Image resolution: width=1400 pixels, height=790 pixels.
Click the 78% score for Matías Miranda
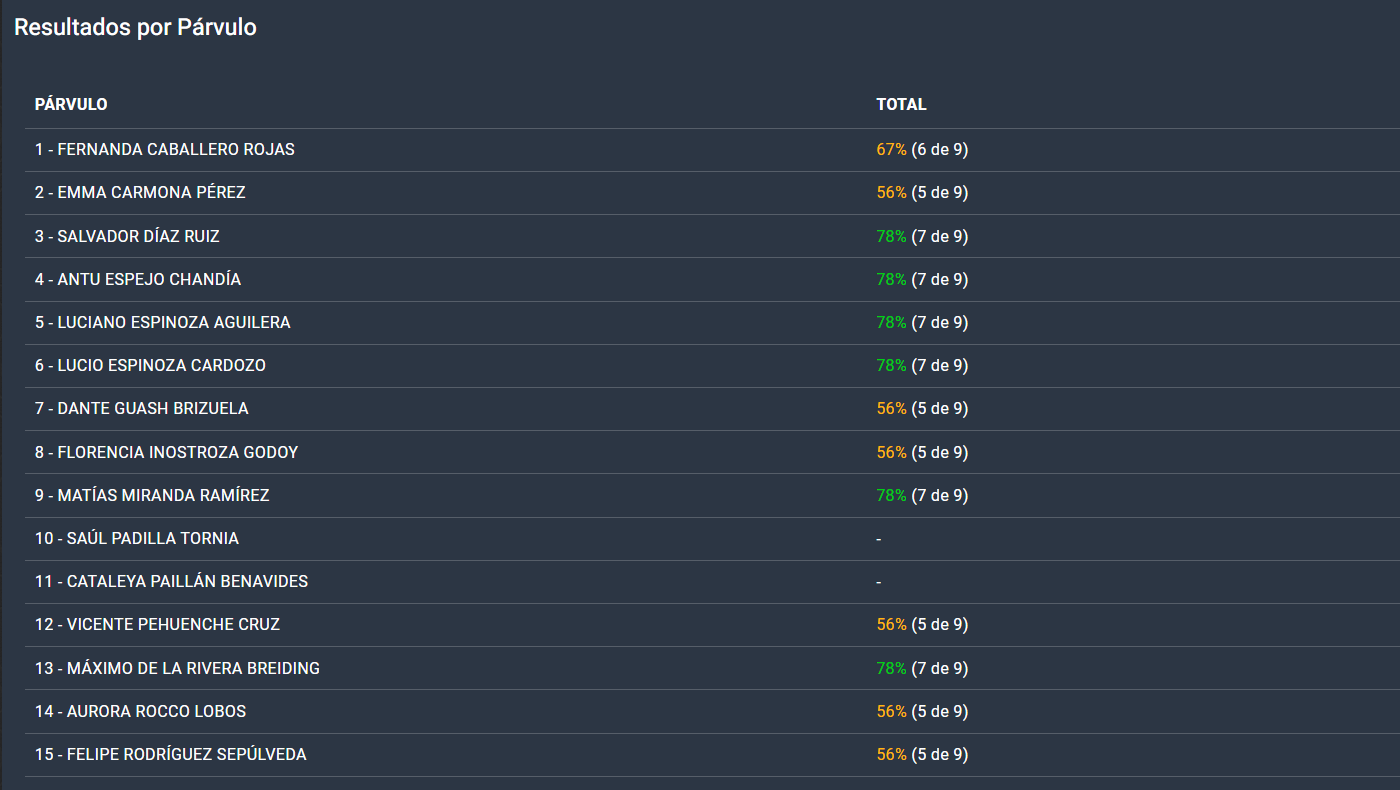[891, 496]
